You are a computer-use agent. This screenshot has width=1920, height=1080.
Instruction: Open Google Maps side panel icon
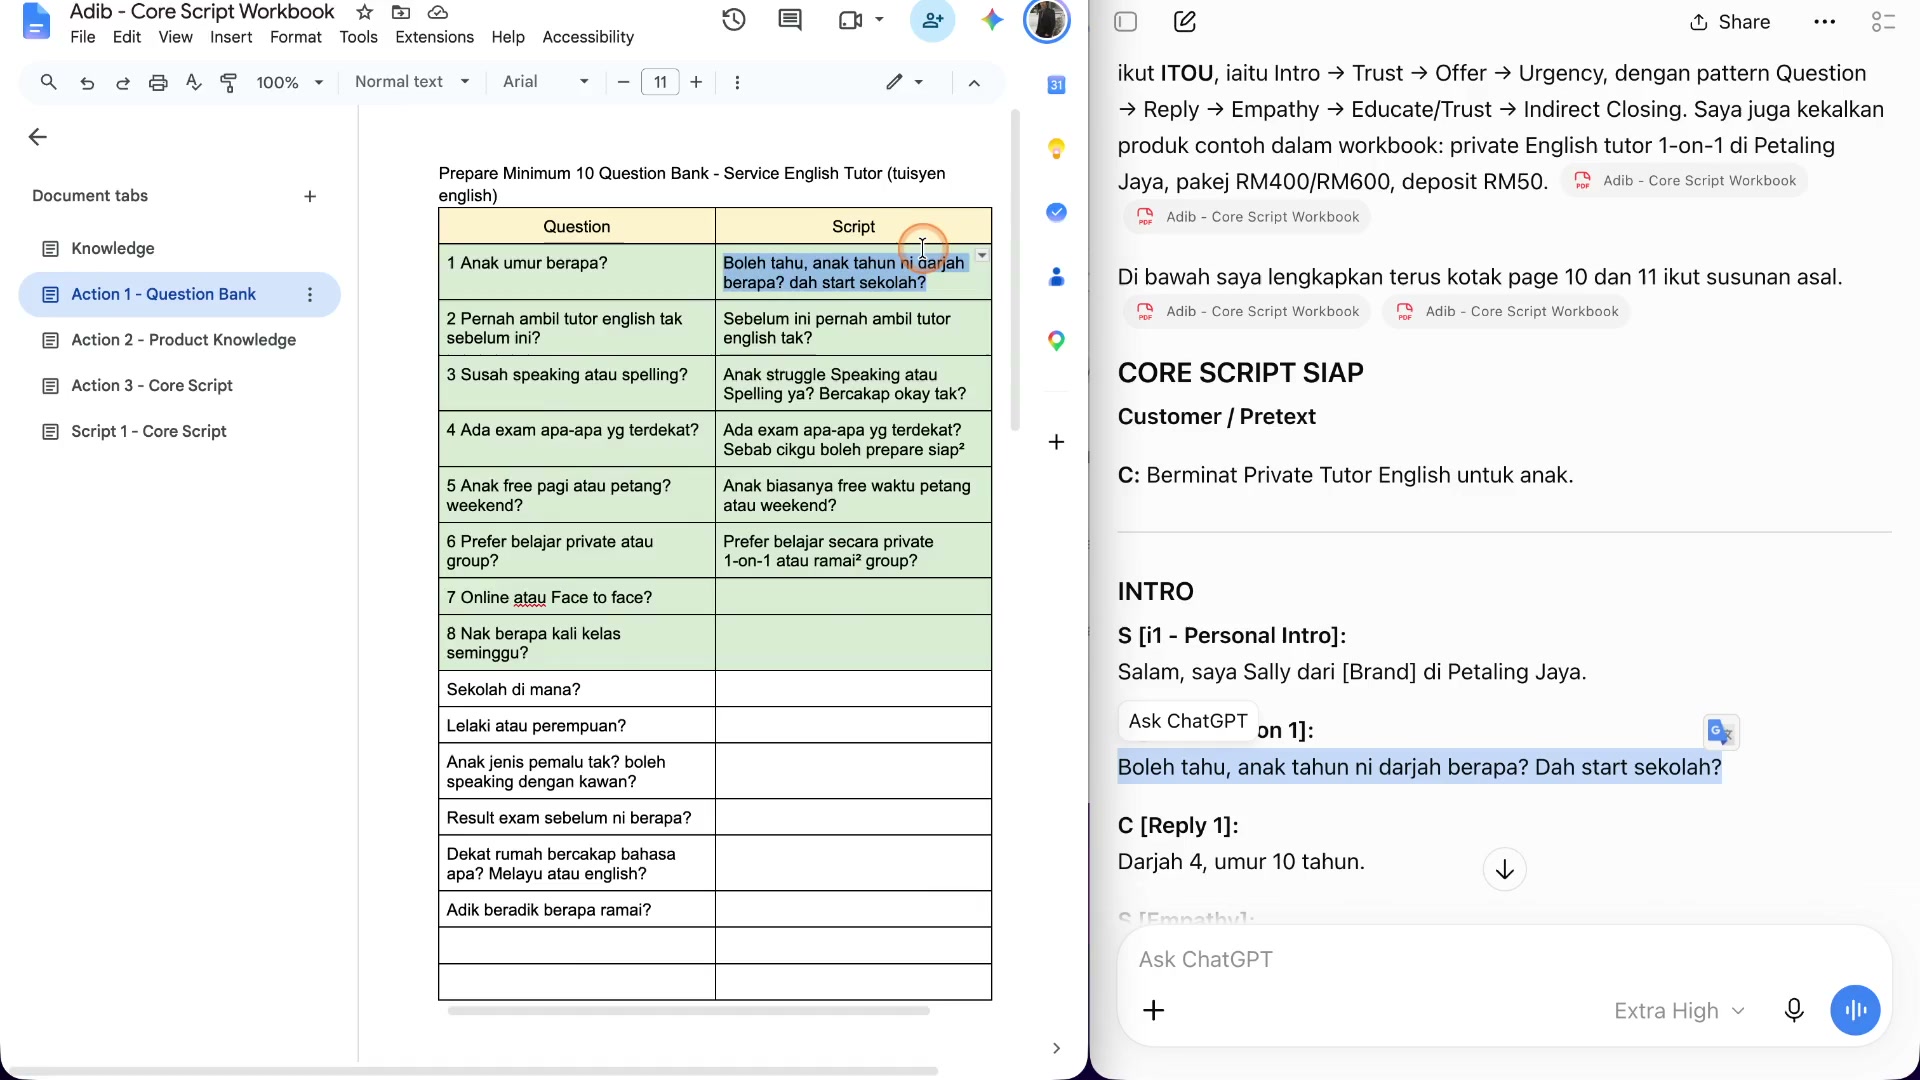coord(1056,341)
